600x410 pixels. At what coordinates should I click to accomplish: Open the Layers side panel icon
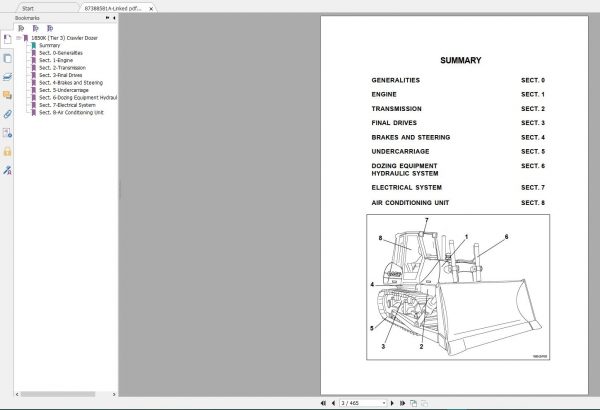[7, 77]
